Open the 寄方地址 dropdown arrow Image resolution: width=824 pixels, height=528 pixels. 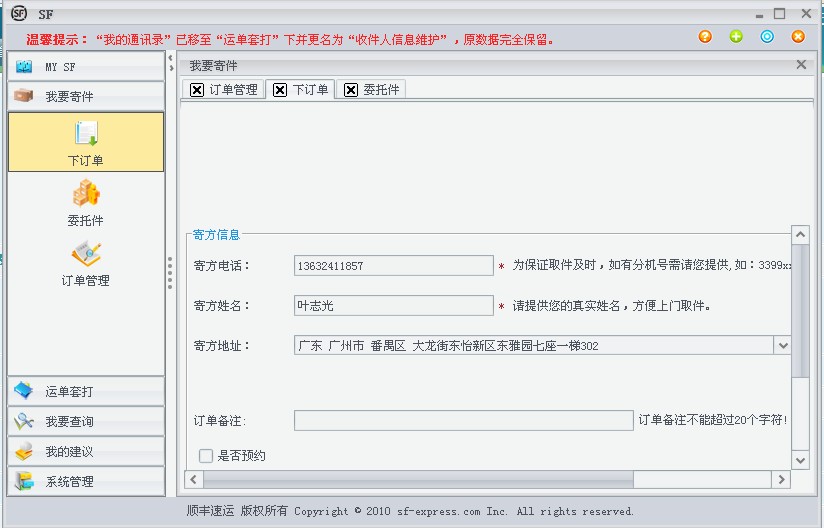(782, 345)
